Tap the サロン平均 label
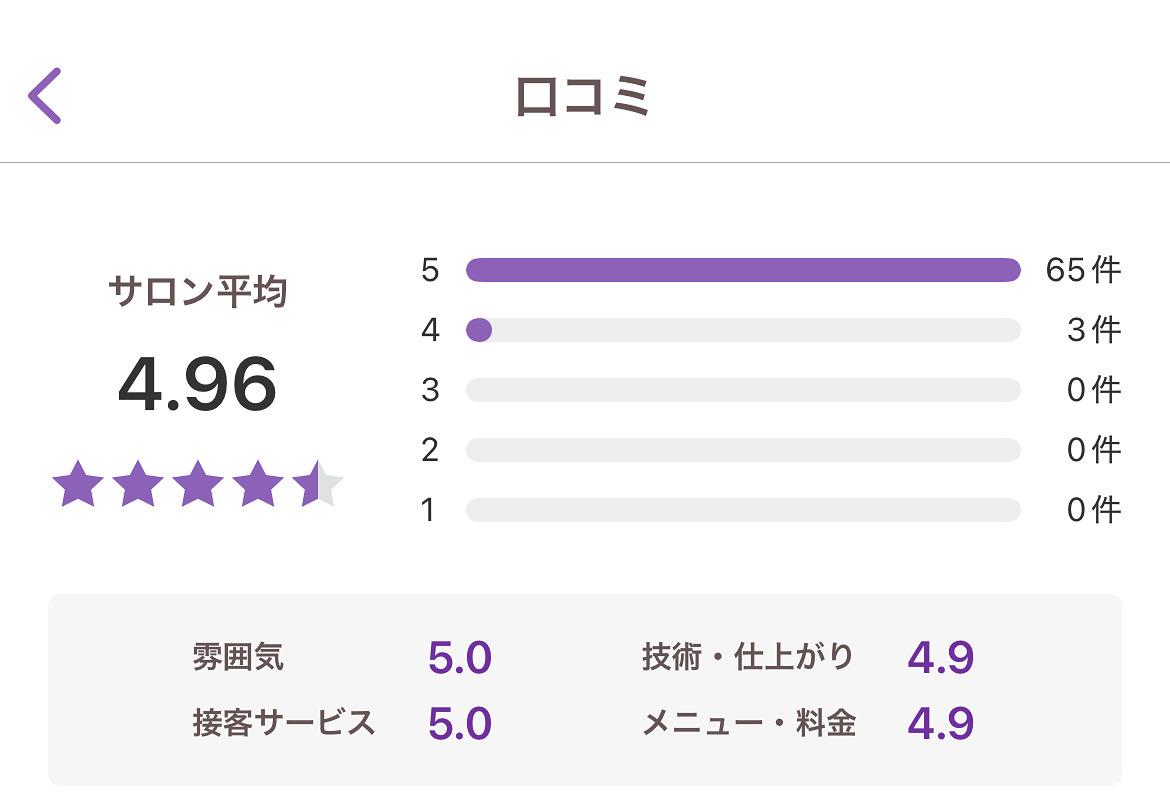 pos(197,292)
